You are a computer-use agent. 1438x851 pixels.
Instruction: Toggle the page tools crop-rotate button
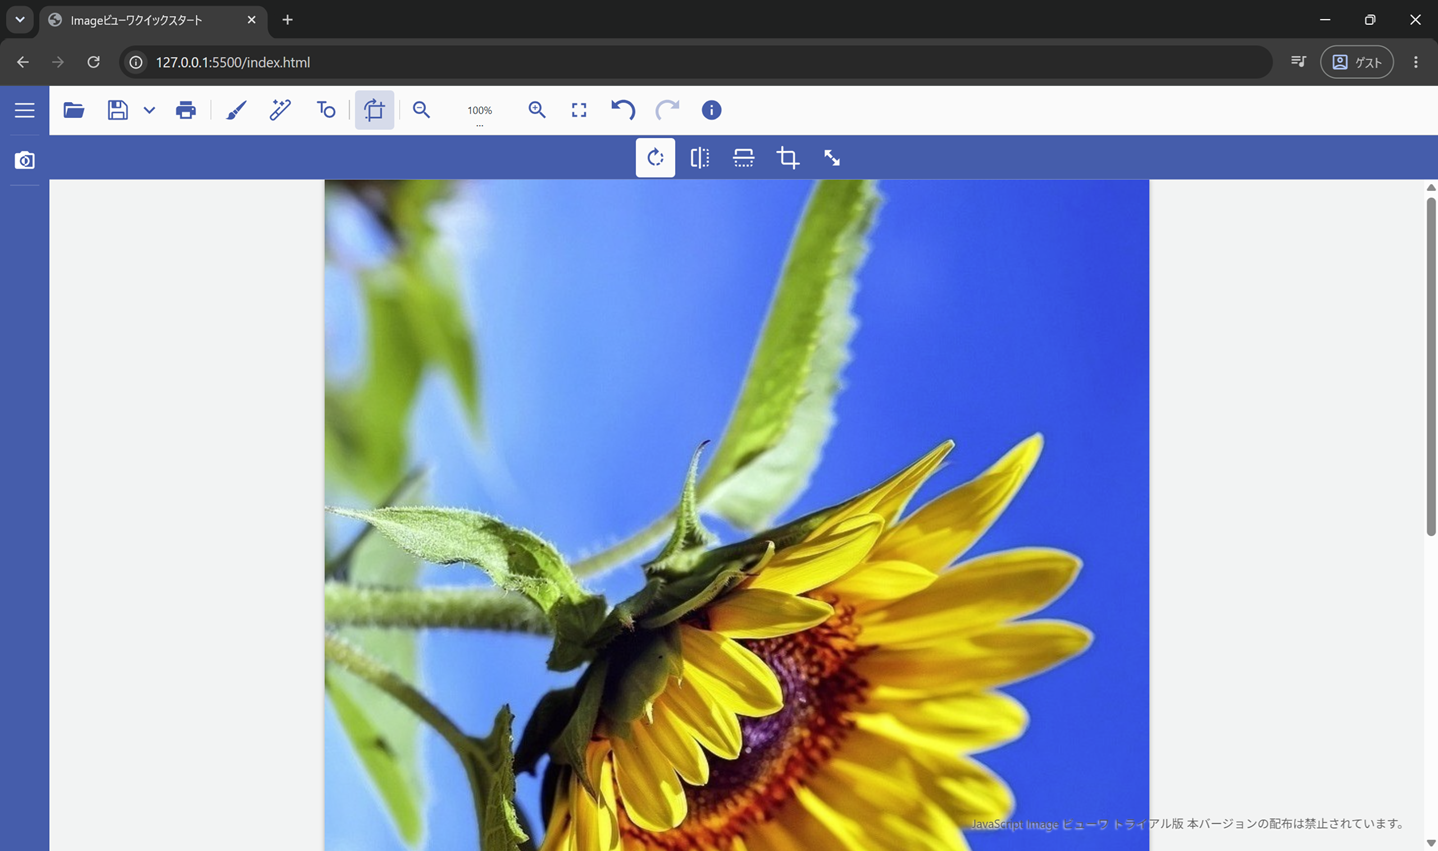tap(375, 110)
